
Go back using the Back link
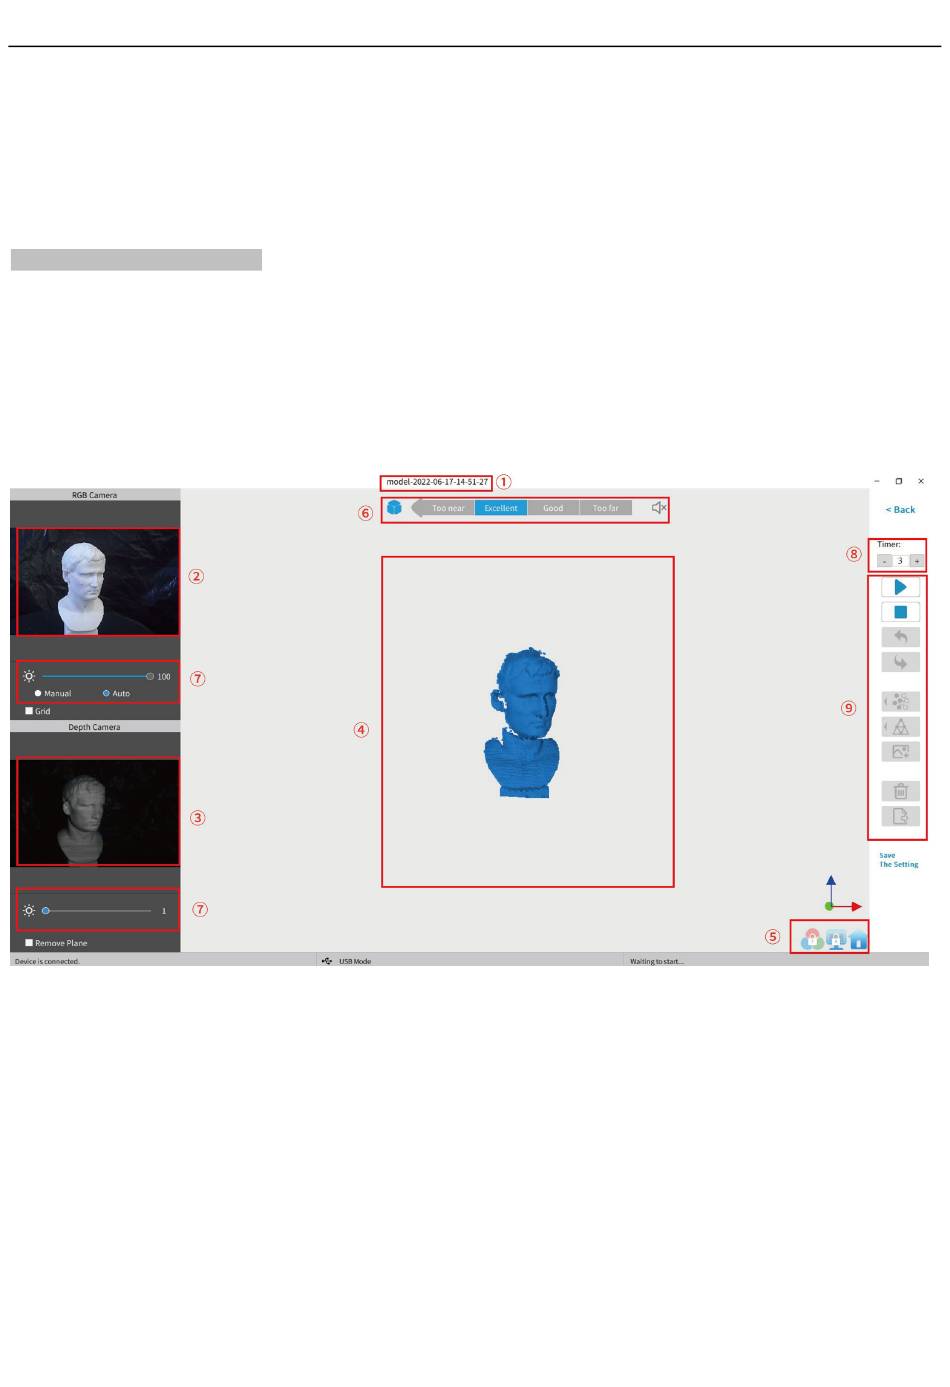coord(900,510)
